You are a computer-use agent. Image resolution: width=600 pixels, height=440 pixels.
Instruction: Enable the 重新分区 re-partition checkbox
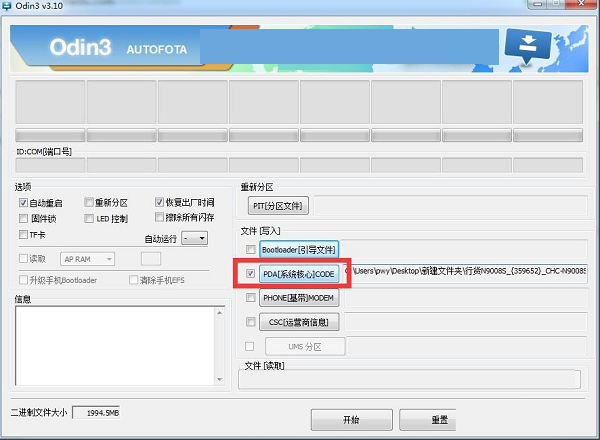(x=89, y=202)
